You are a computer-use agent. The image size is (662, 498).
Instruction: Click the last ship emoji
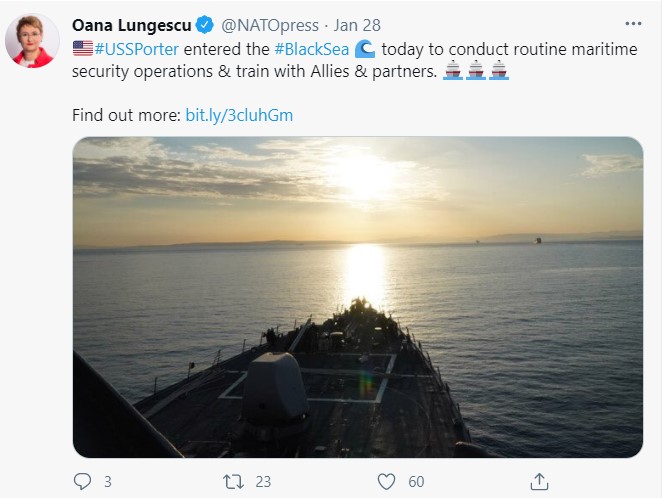[x=499, y=72]
